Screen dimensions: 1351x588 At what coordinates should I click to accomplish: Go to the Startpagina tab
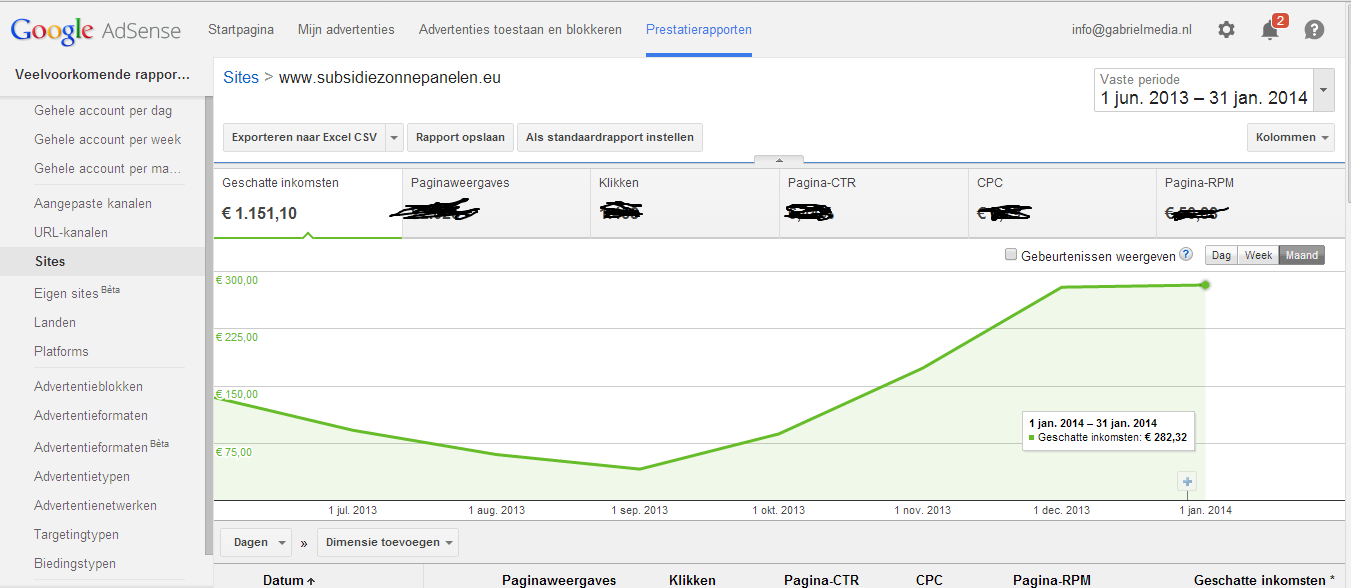(x=241, y=30)
